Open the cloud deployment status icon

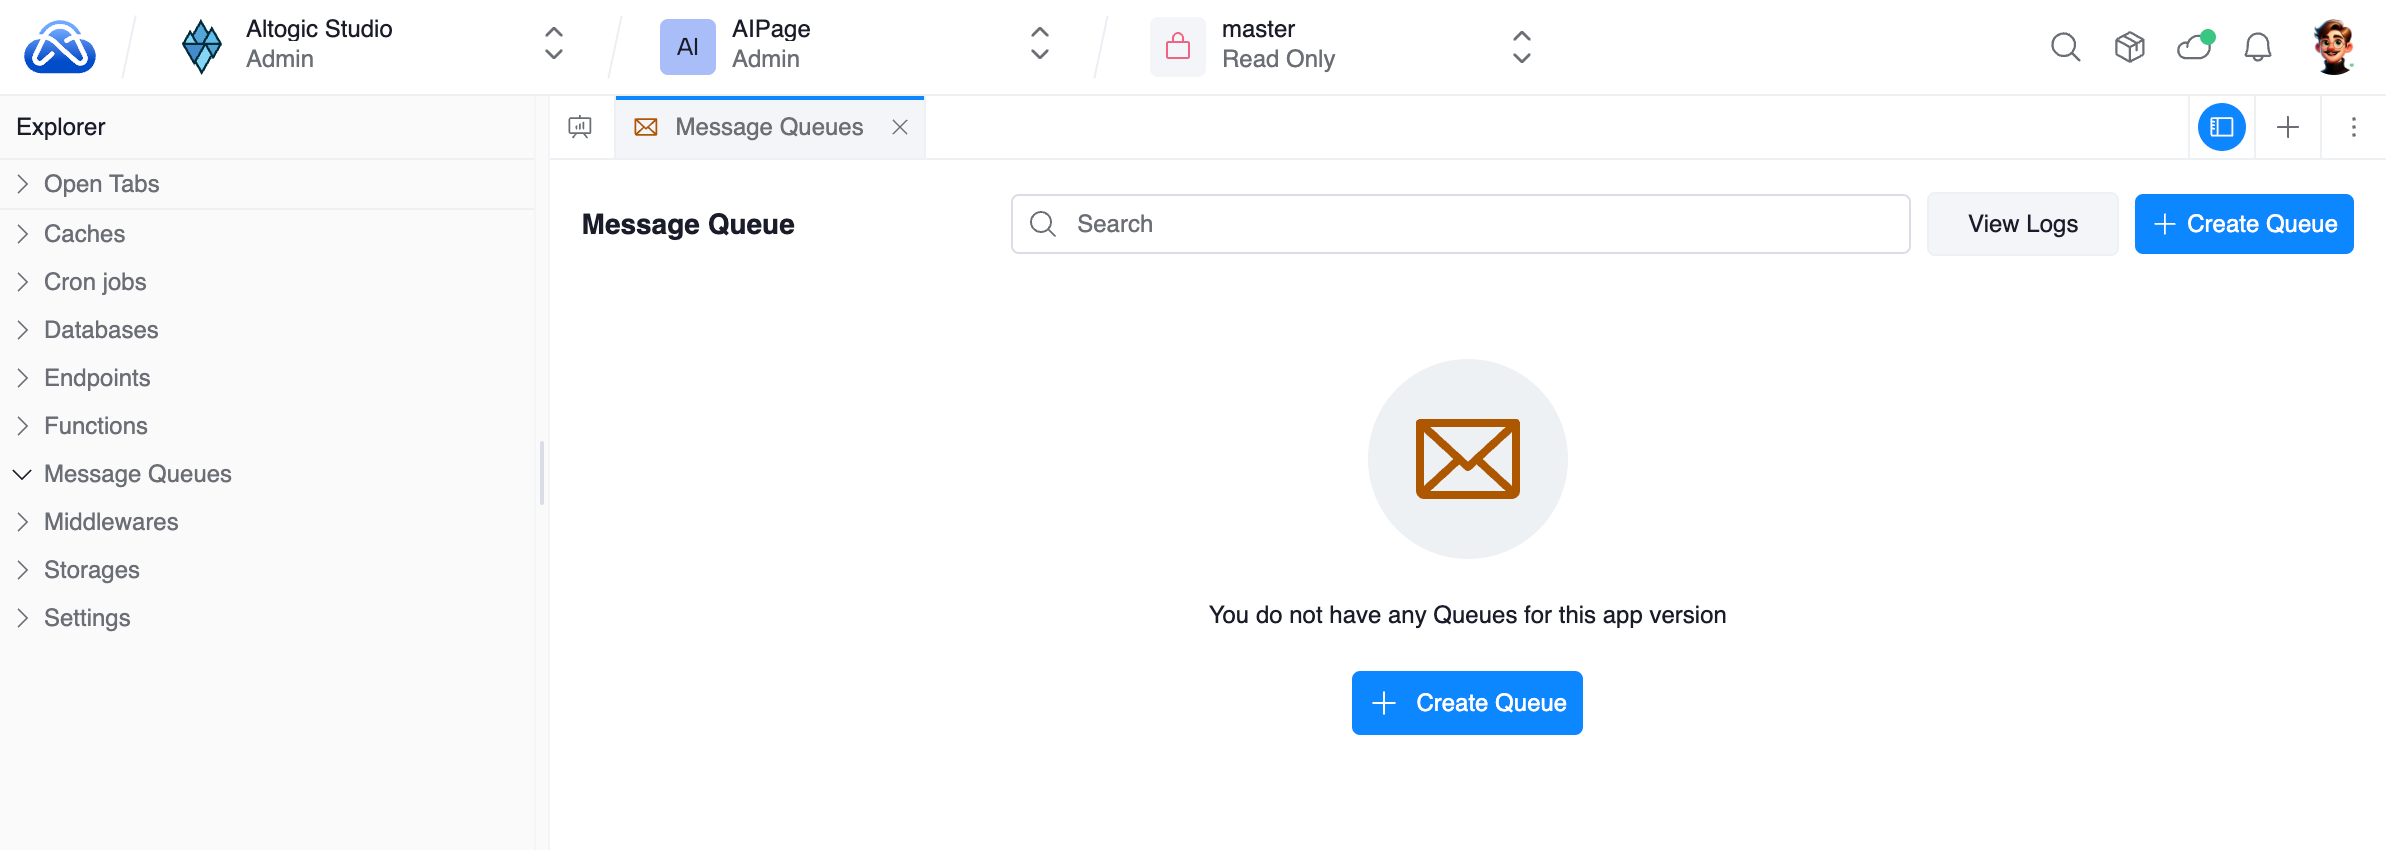coord(2194,47)
